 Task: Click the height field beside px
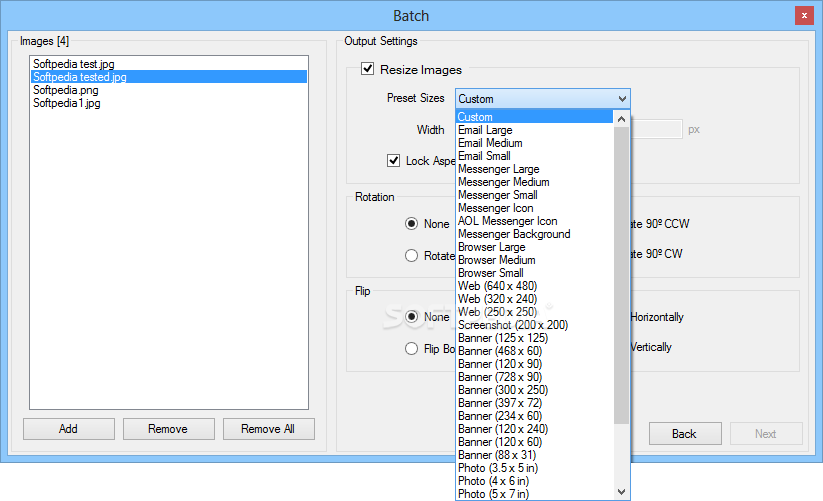pyautogui.click(x=656, y=129)
